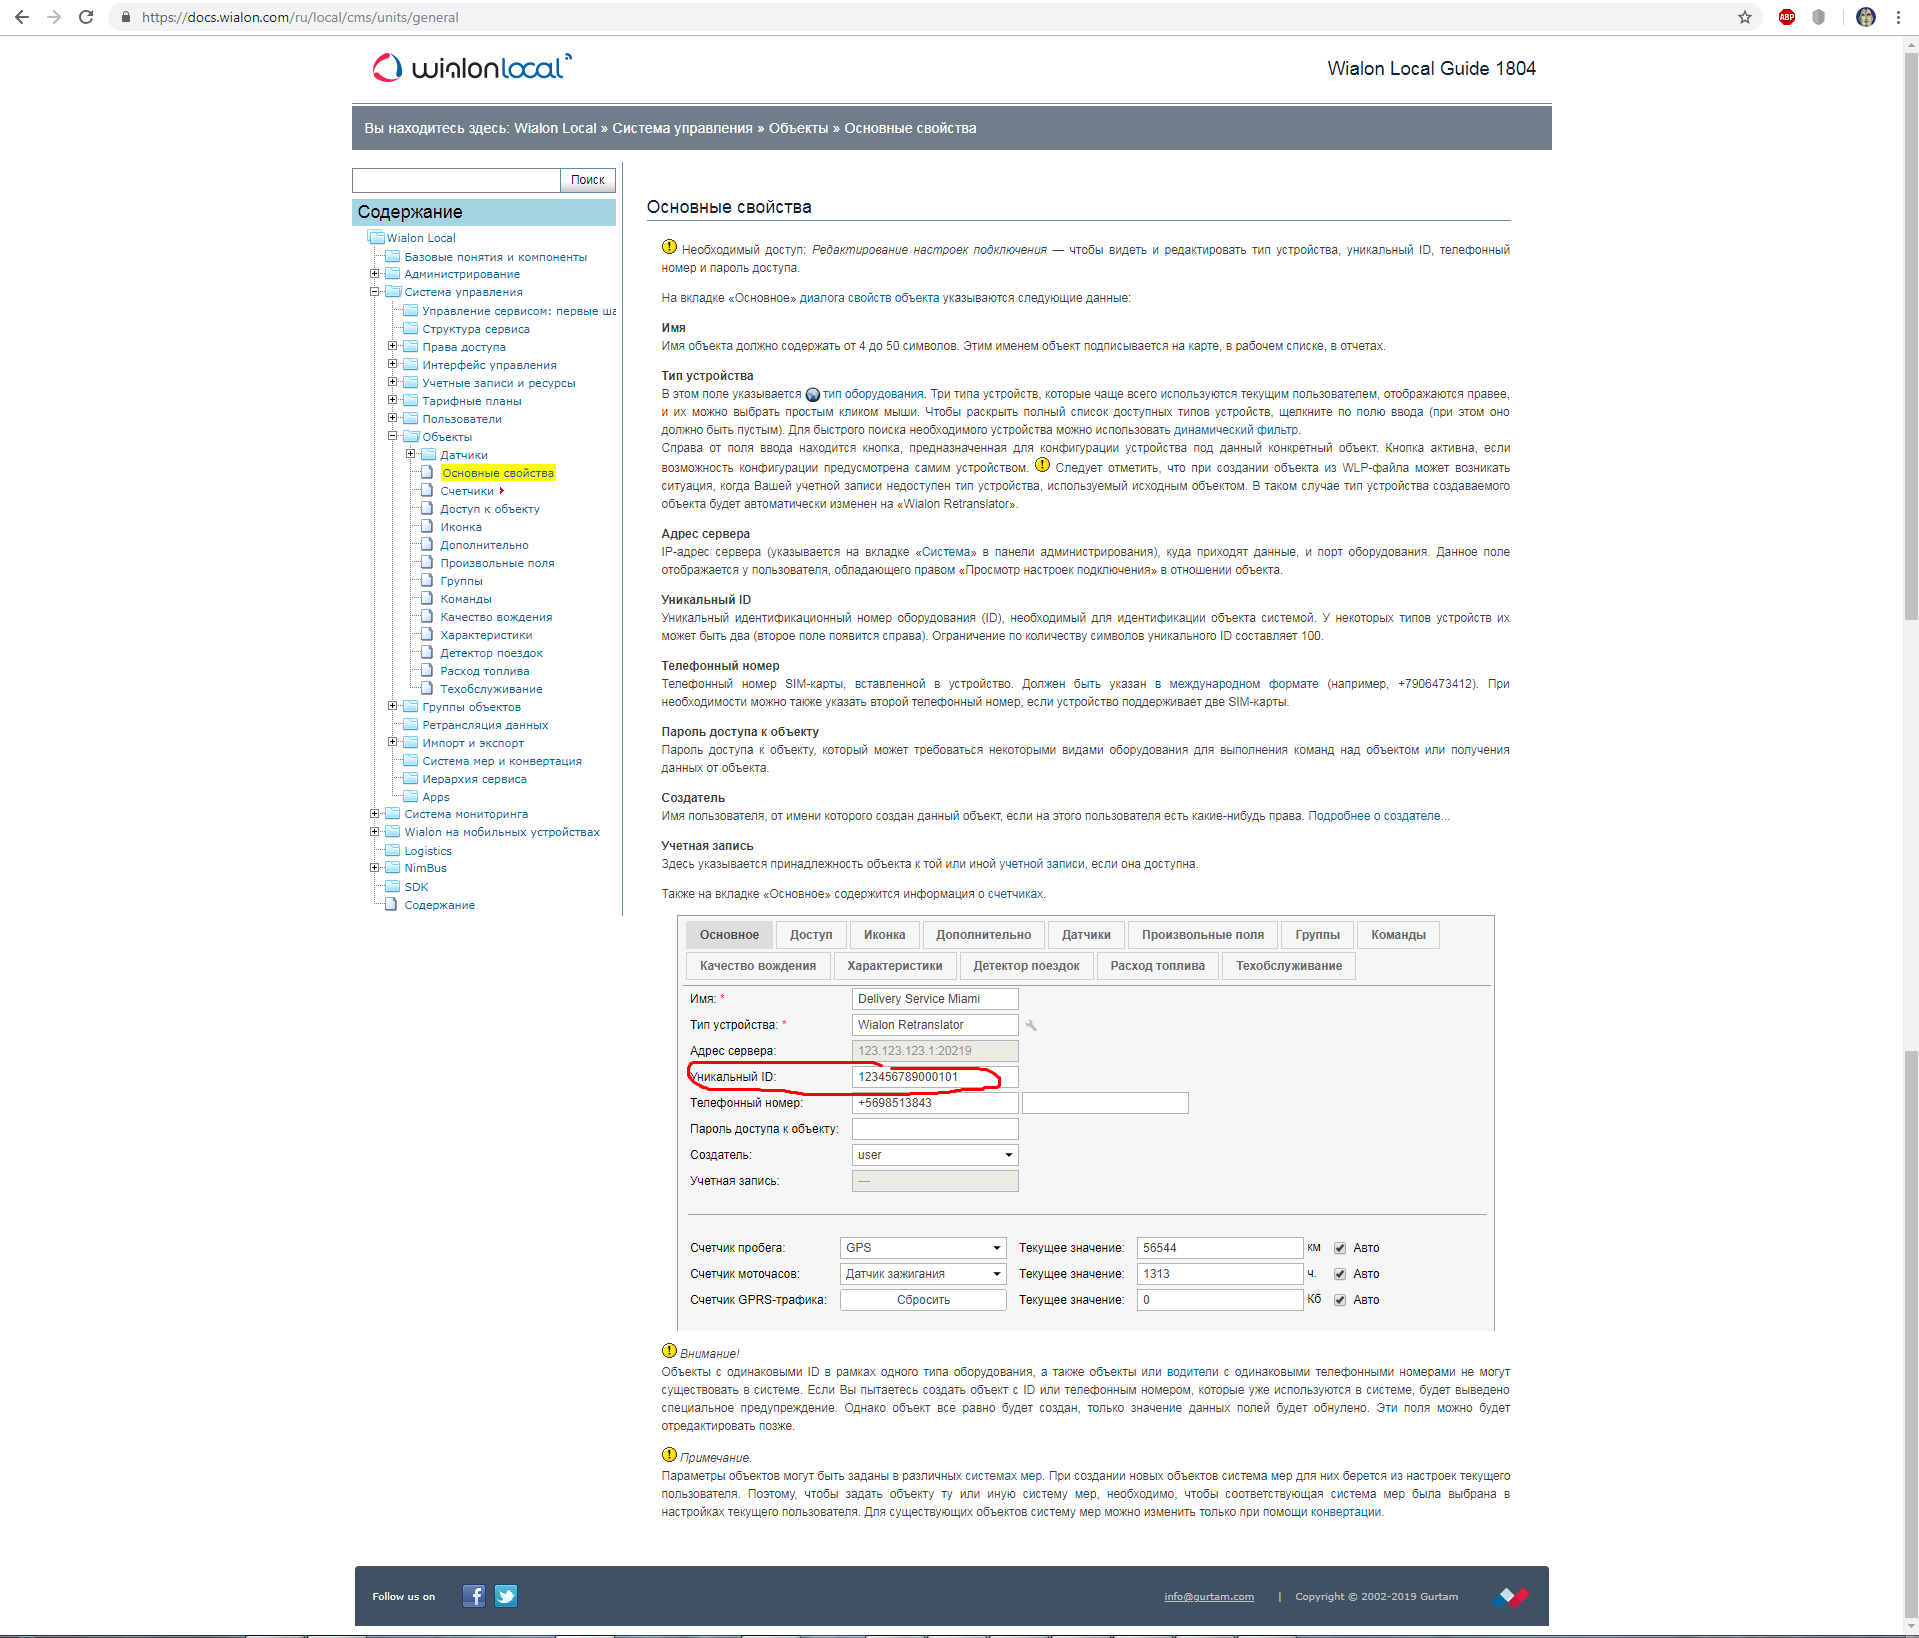This screenshot has width=1919, height=1638.
Task: Click the Facebook icon in footer
Action: (474, 1596)
